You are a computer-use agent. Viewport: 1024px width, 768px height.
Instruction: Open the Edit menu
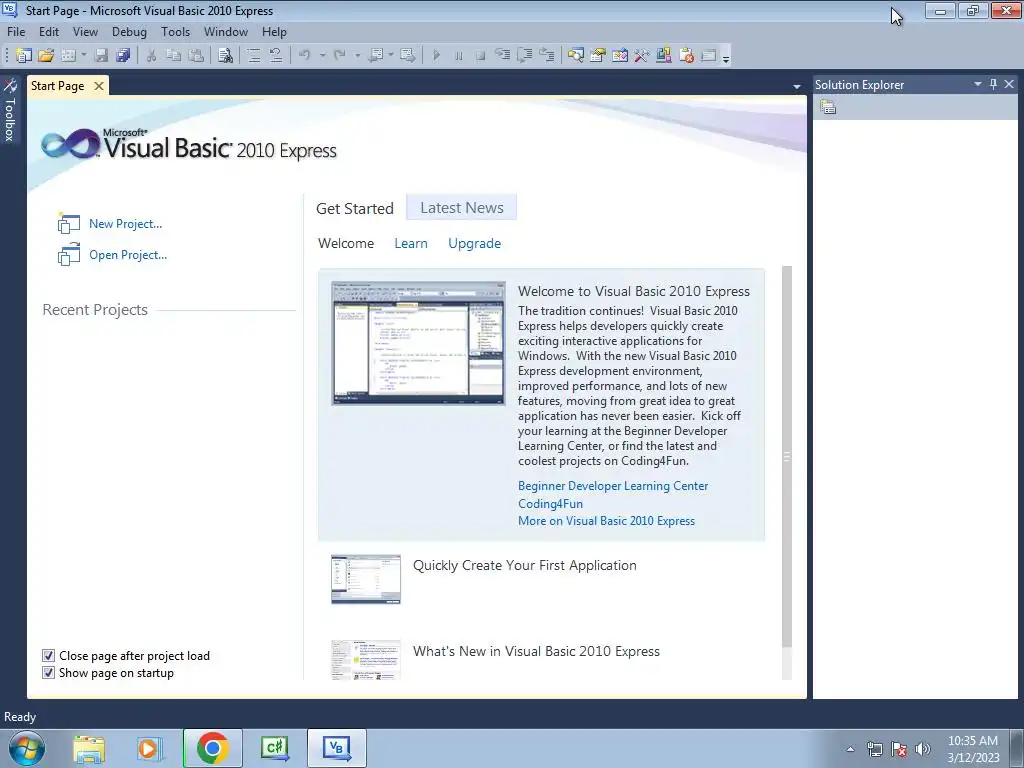point(49,31)
